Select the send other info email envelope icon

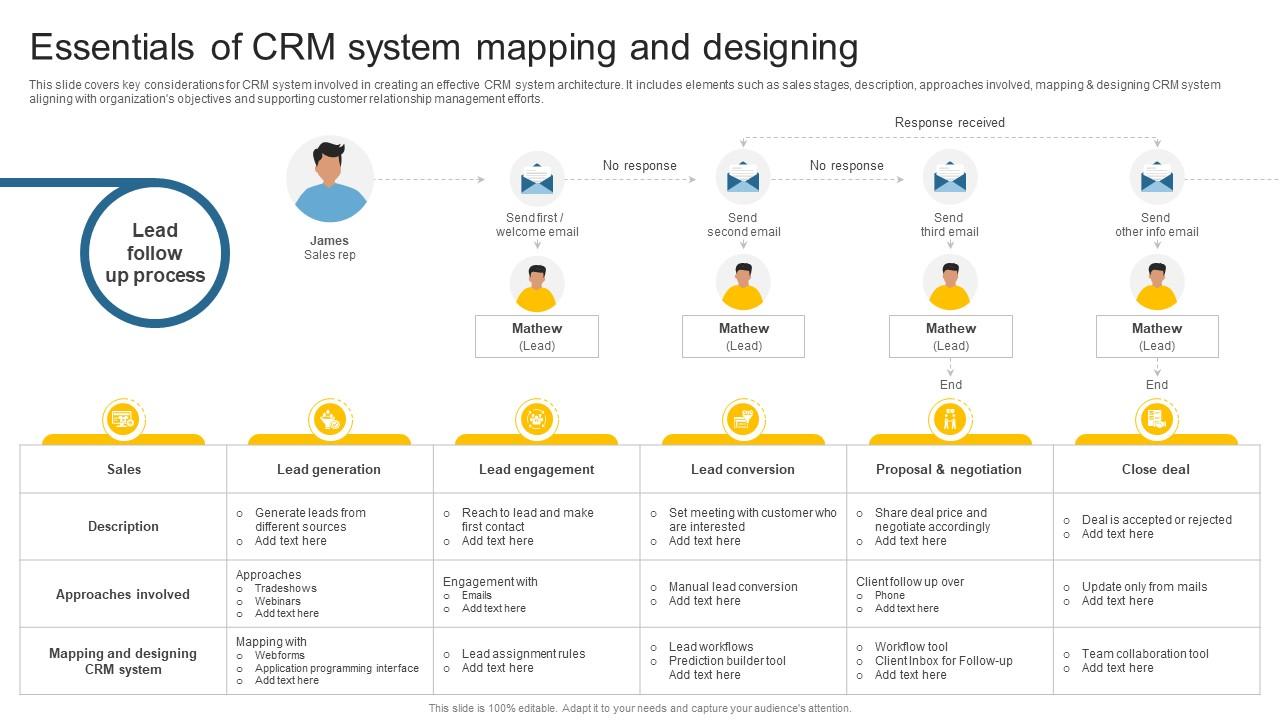[x=1156, y=178]
